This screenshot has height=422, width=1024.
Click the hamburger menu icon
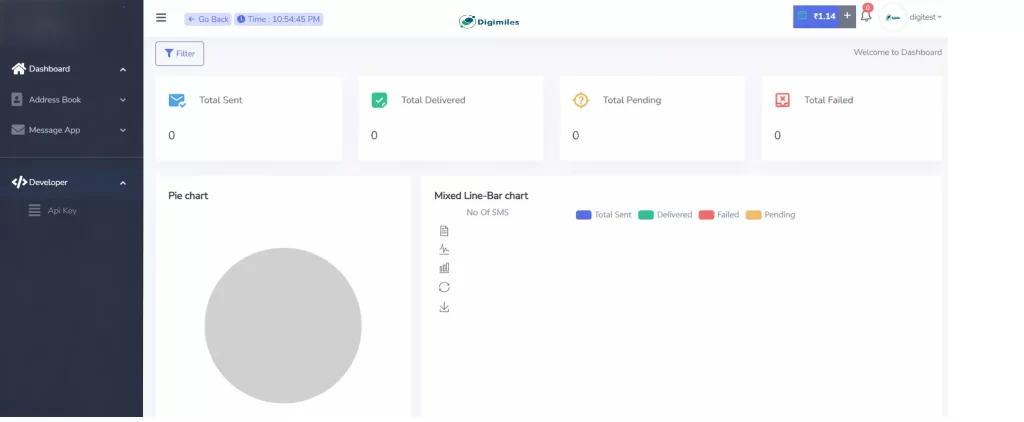161,17
